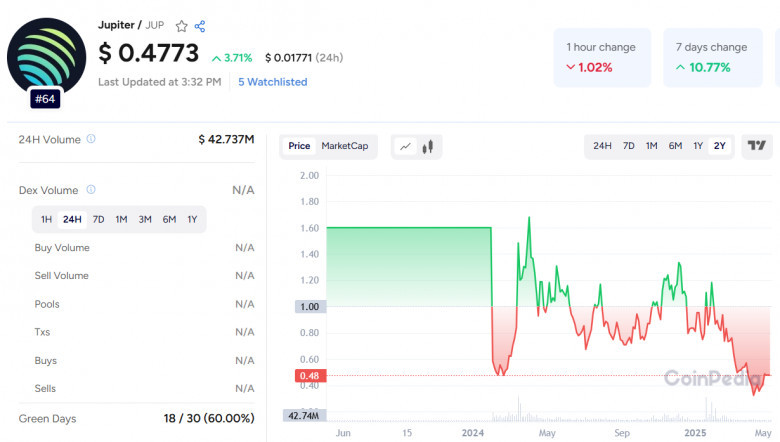Click the 3.71% change value
The height and width of the screenshot is (442, 780).
coord(232,58)
